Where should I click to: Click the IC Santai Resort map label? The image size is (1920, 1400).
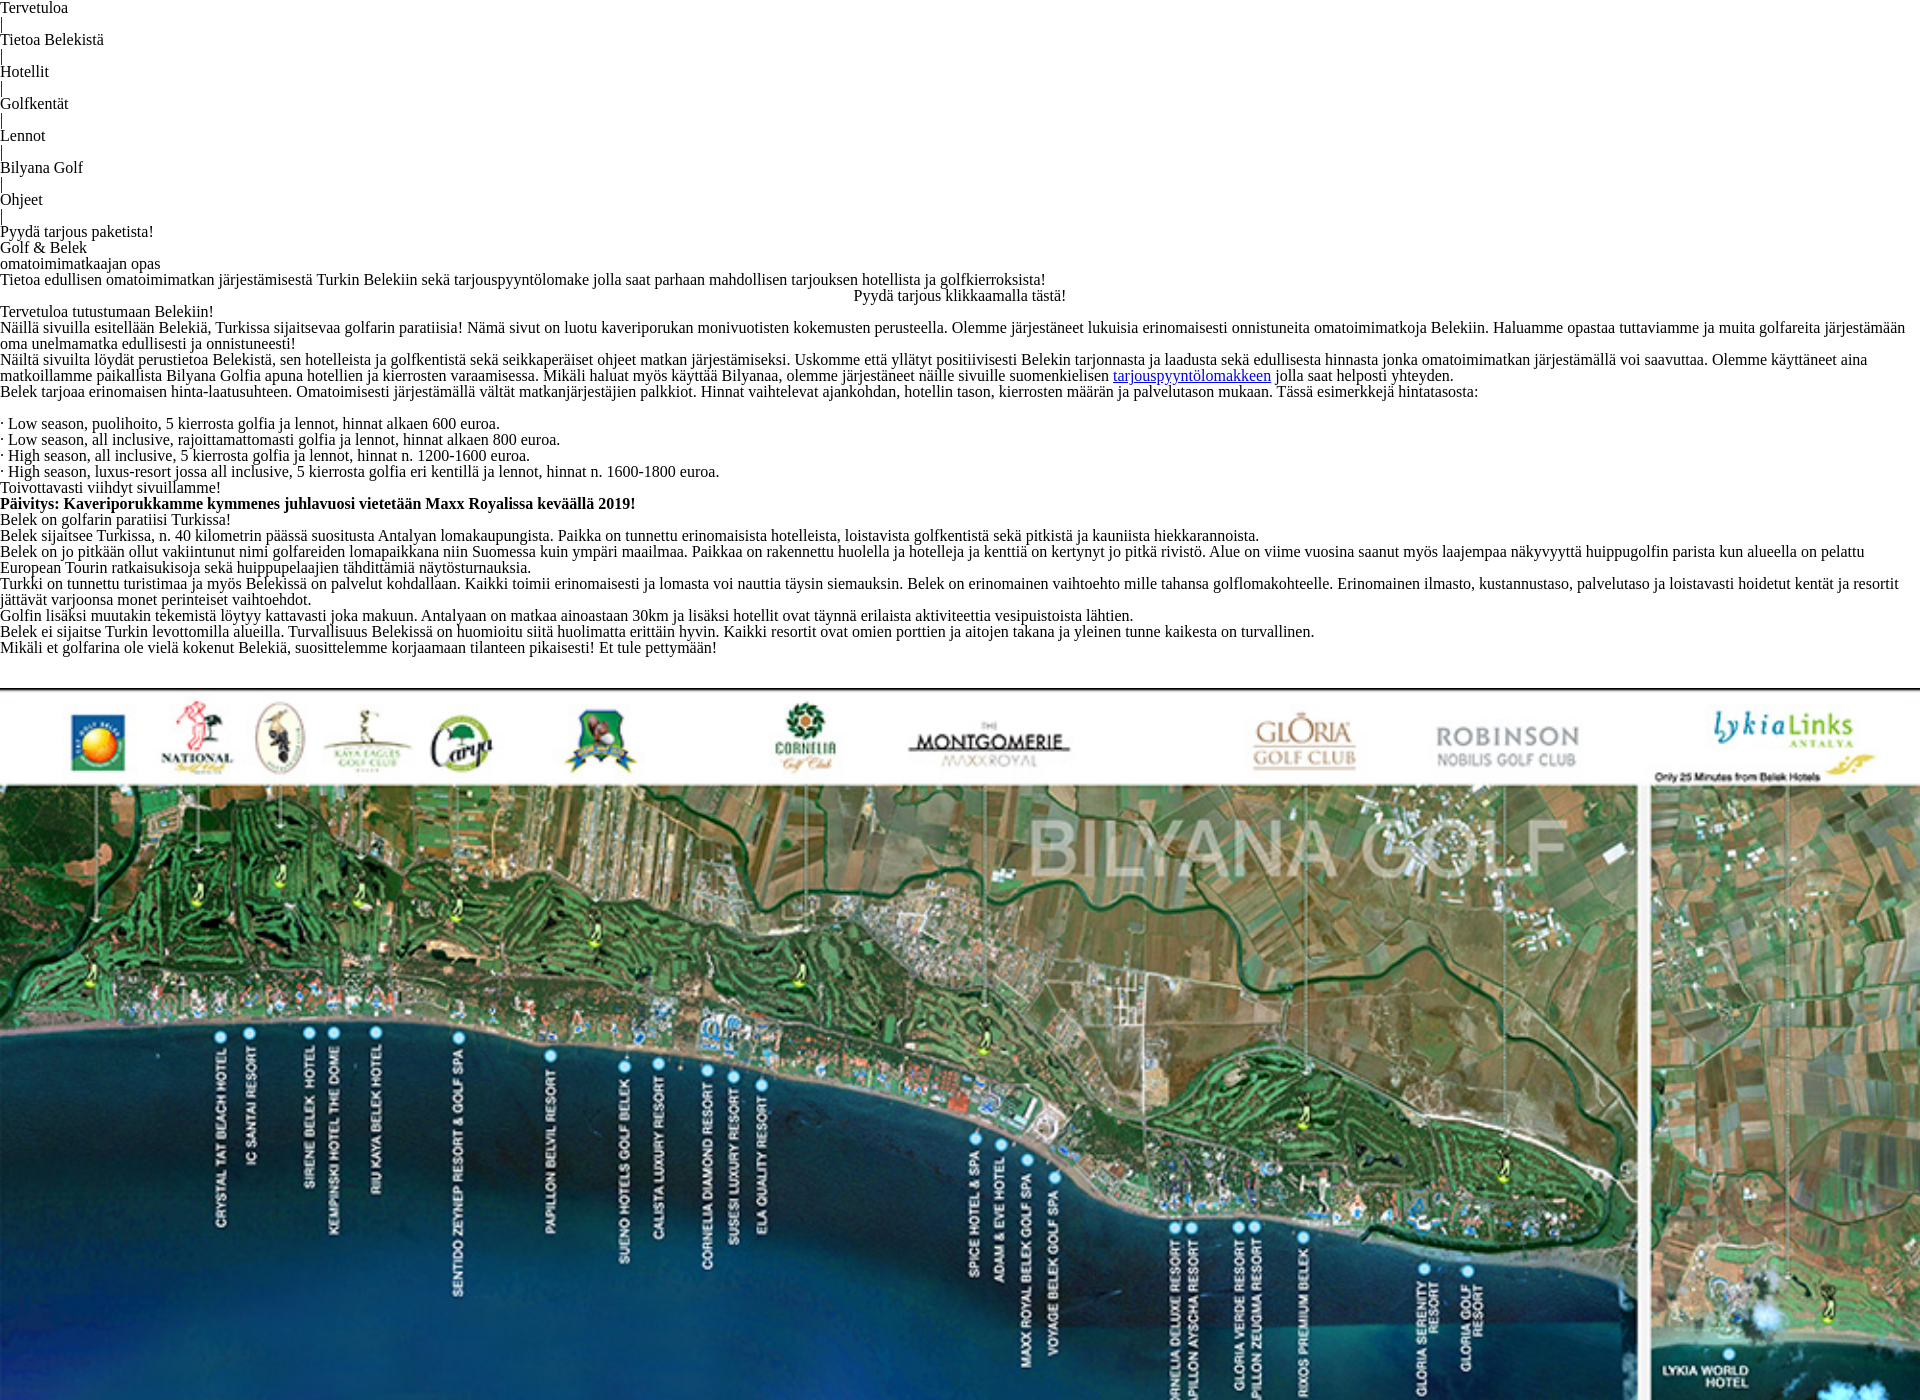[251, 1105]
